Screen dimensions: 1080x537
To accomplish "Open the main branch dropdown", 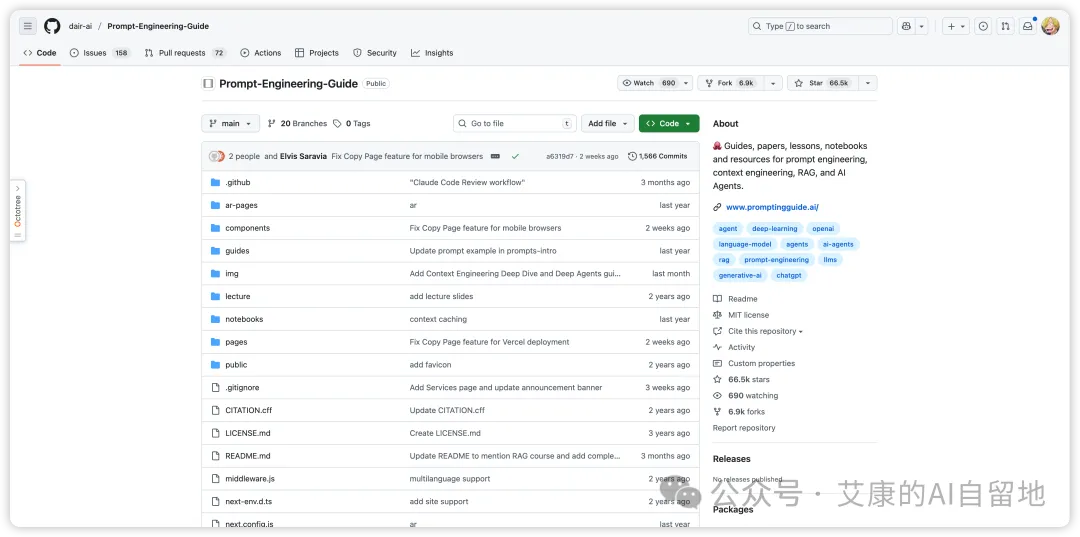I will click(231, 123).
